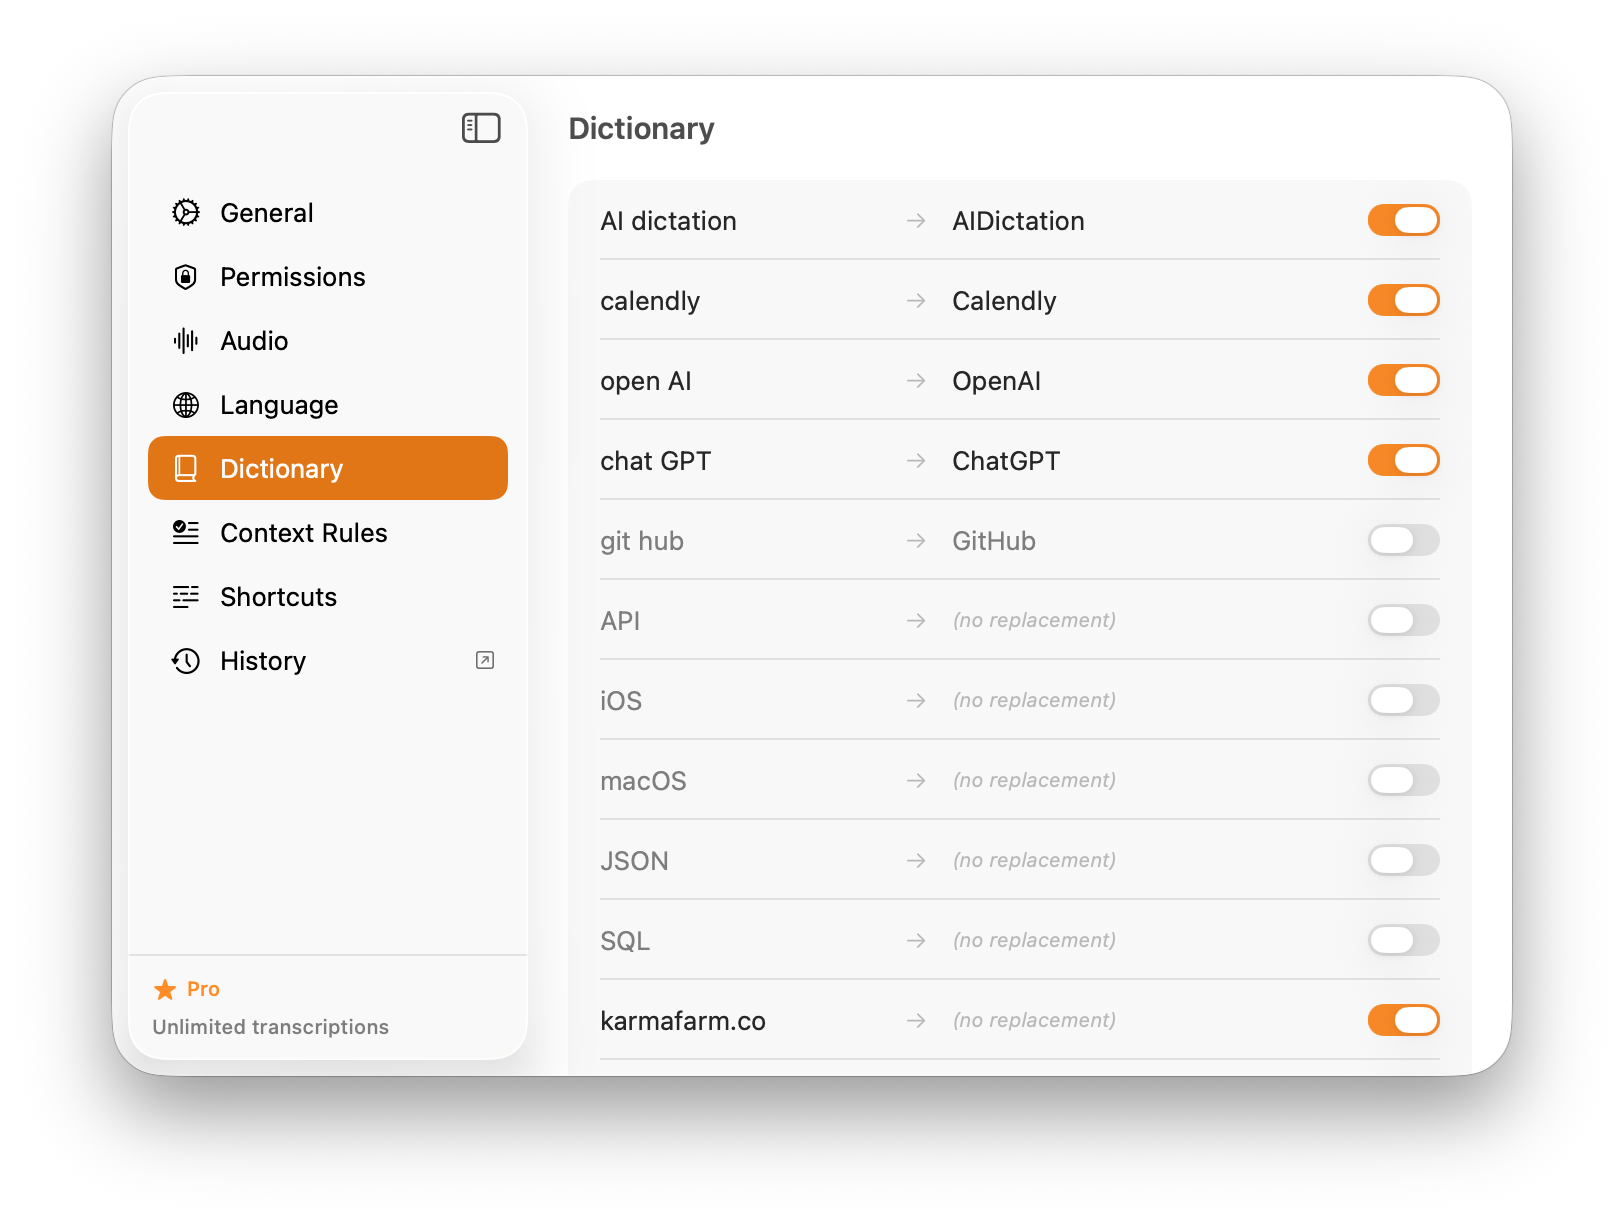Select the Context Rules checklist icon

click(x=186, y=533)
